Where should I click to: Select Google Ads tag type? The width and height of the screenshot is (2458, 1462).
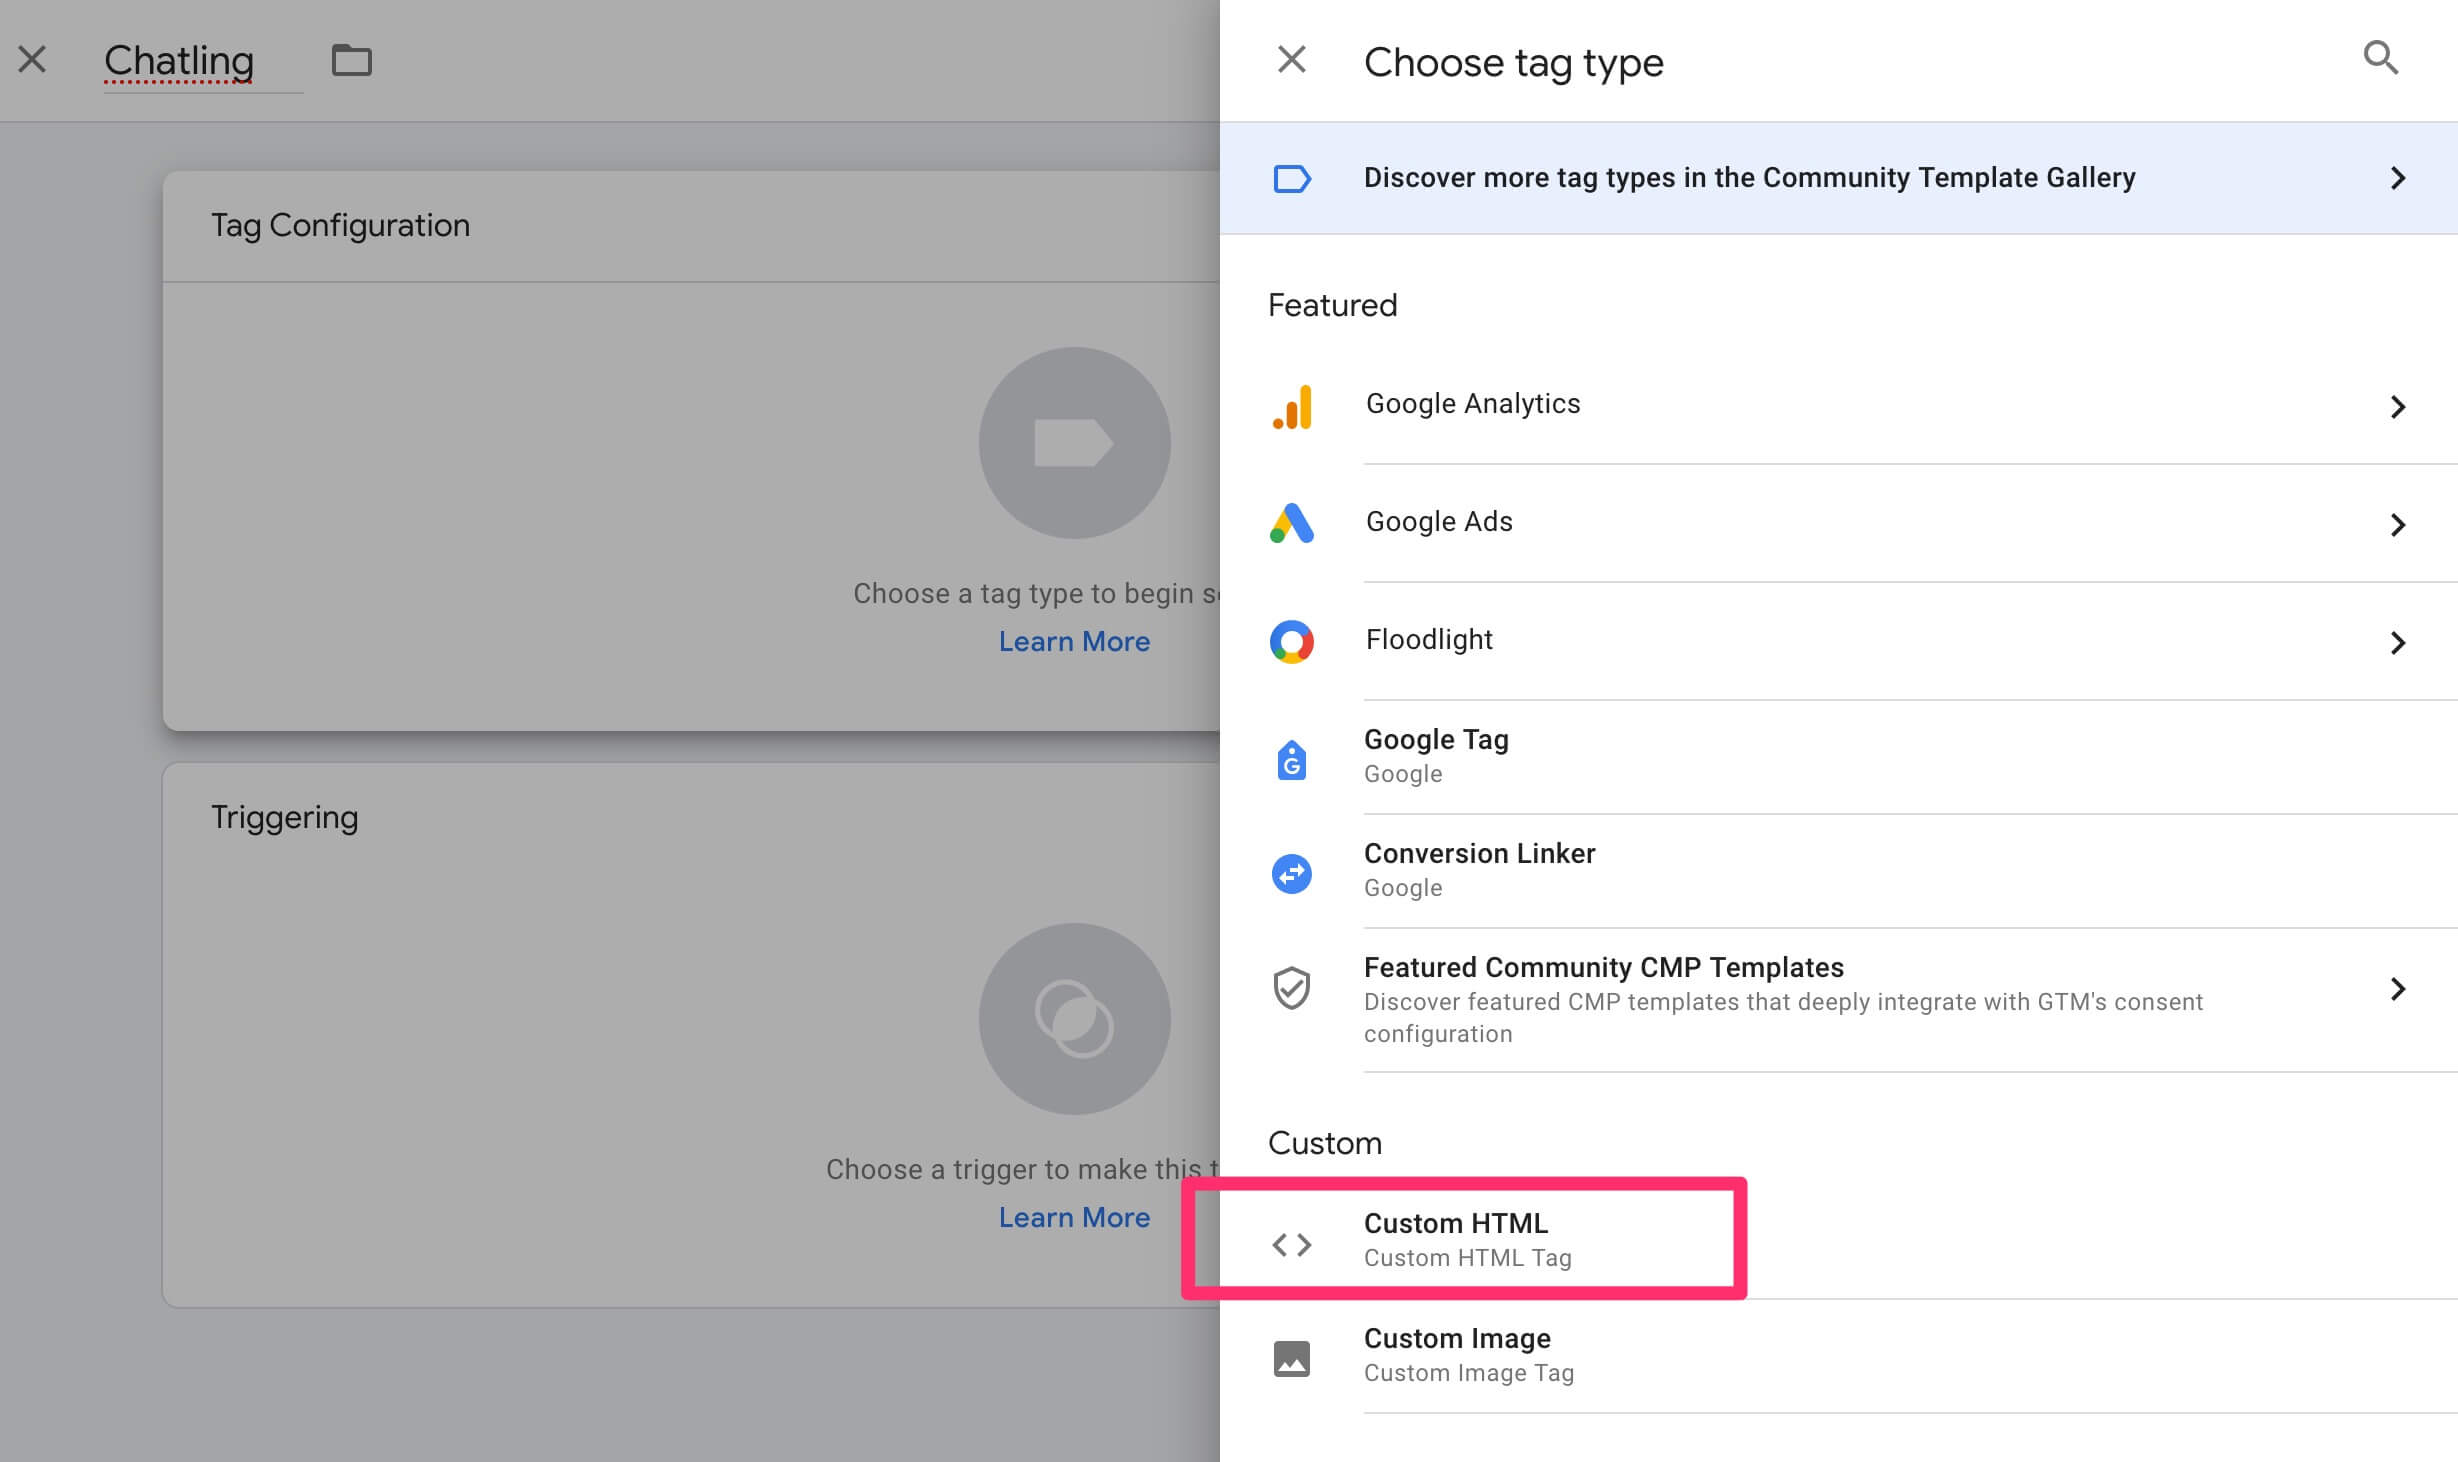tap(1838, 523)
